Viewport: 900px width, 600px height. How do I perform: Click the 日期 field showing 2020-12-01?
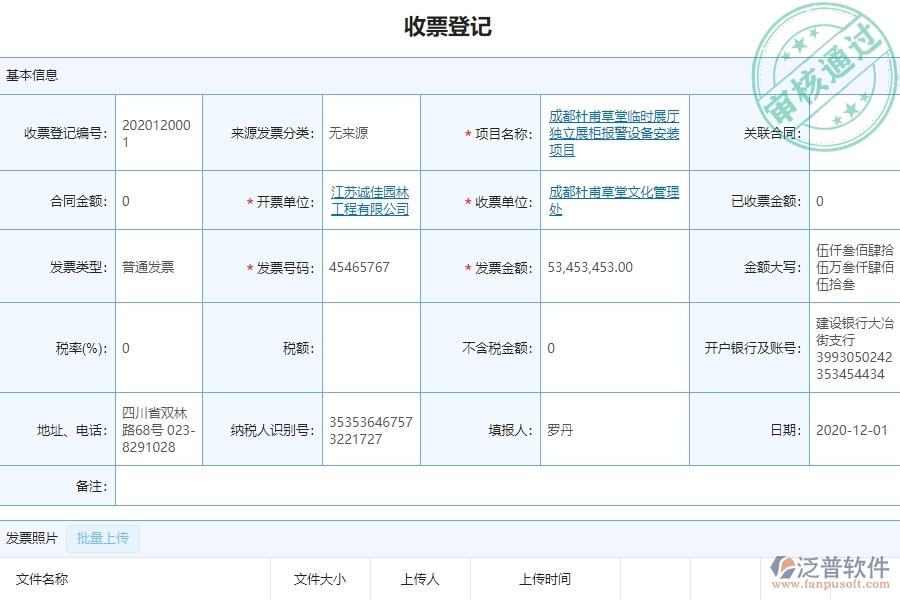(x=851, y=428)
